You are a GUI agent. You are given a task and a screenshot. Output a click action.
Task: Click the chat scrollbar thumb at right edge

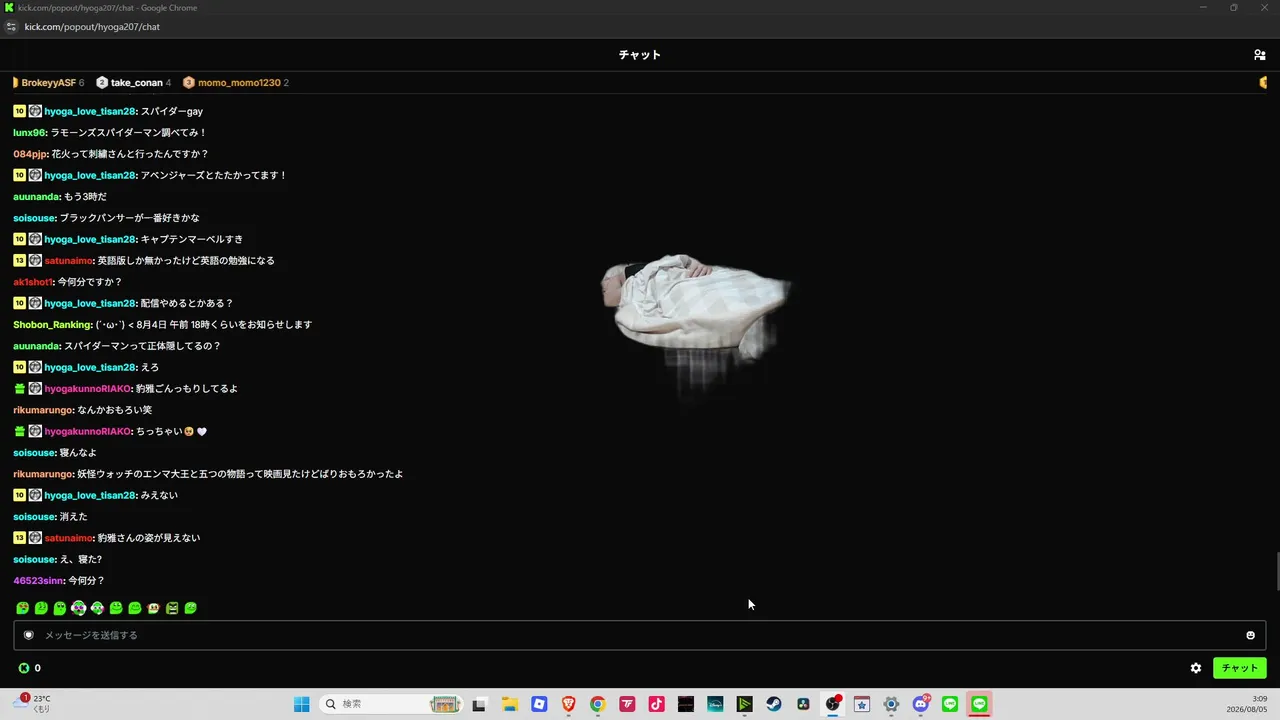click(1276, 571)
